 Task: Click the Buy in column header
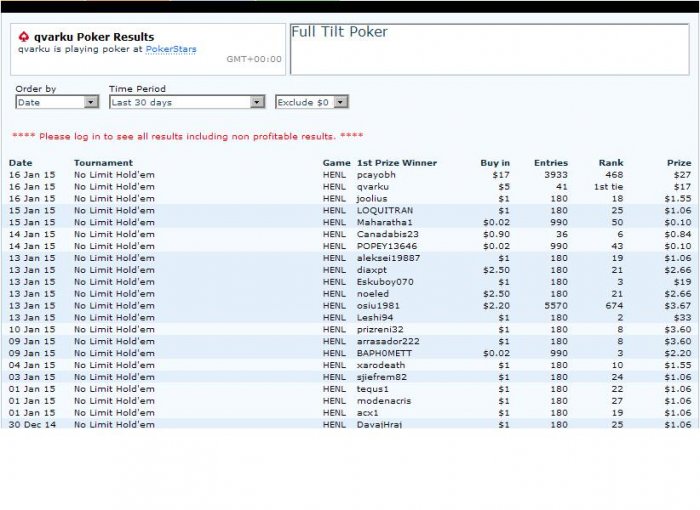click(x=495, y=163)
